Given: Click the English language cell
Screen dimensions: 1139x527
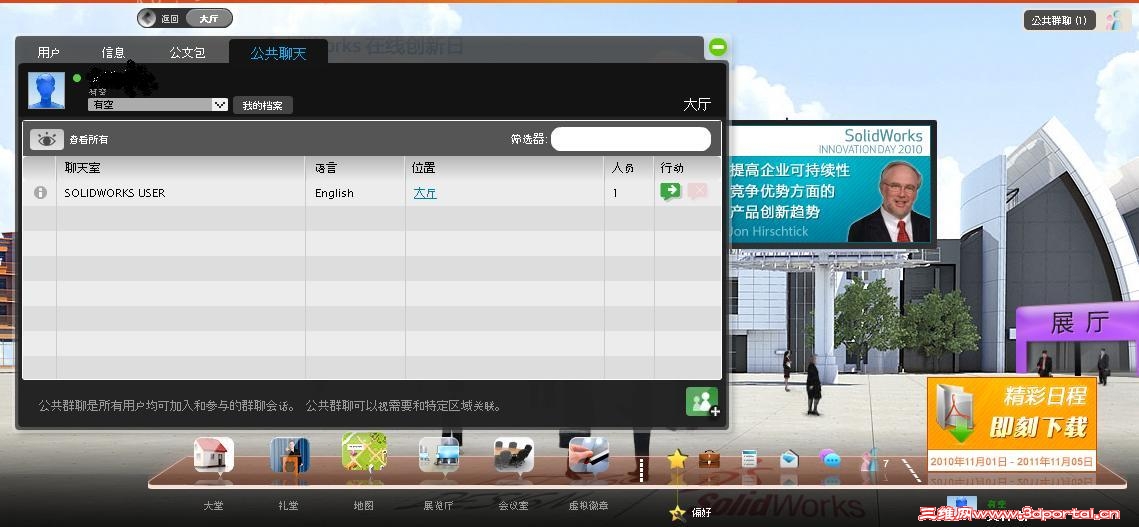Looking at the screenshot, I should pyautogui.click(x=334, y=193).
